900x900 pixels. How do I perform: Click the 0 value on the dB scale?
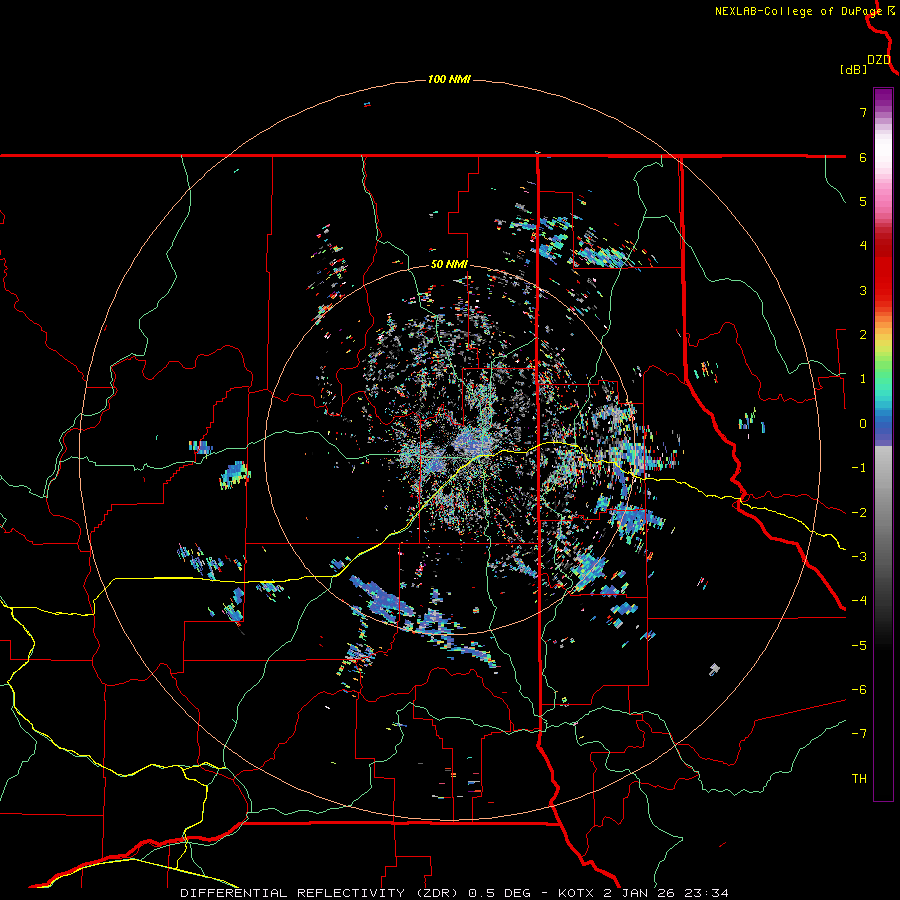pos(863,424)
